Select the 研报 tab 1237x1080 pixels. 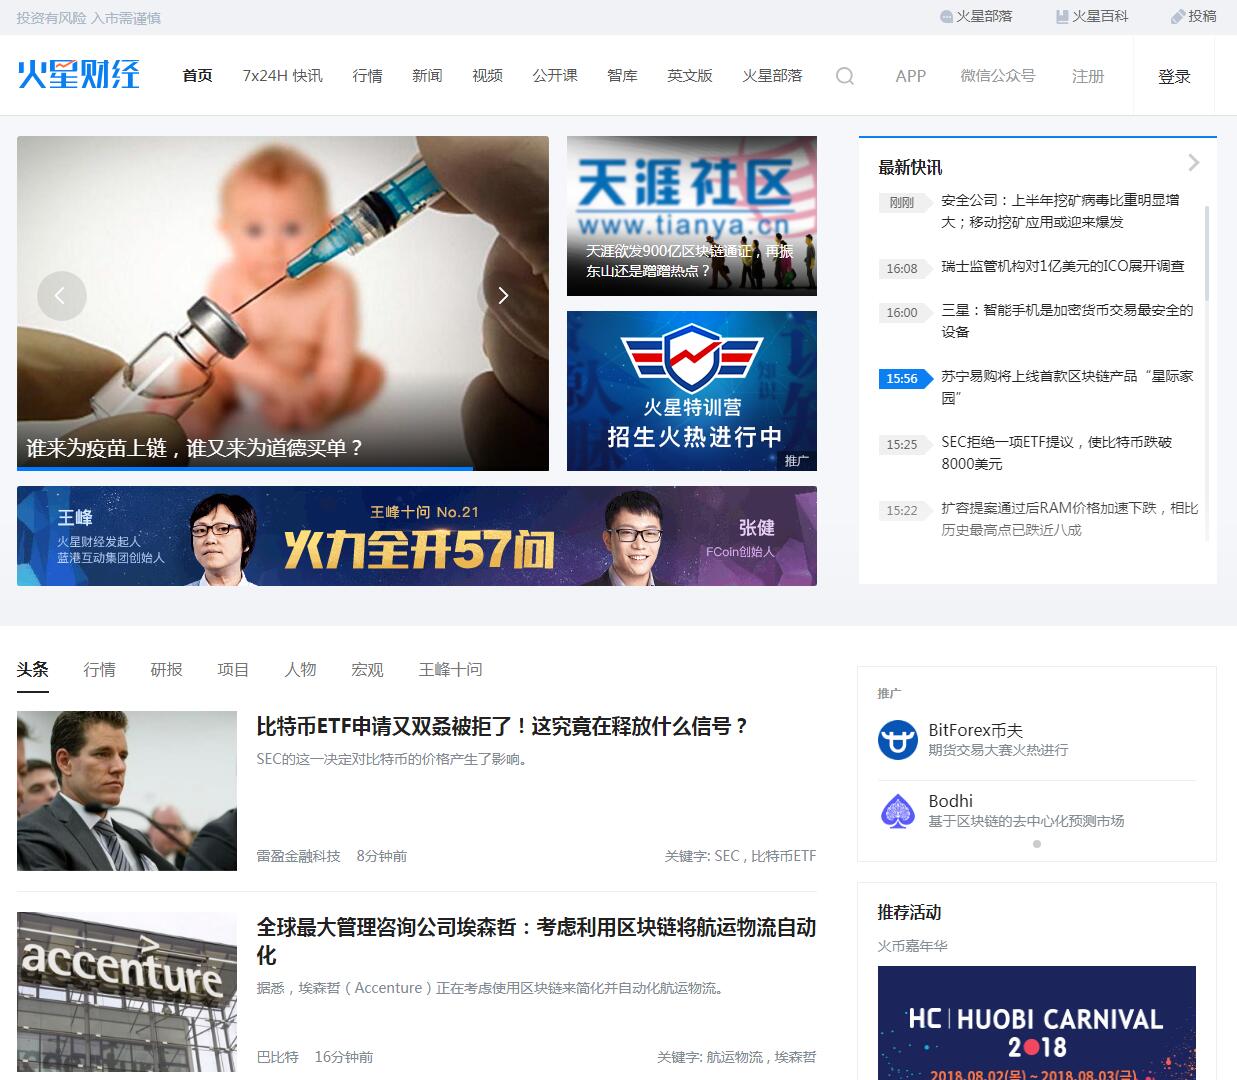click(166, 669)
